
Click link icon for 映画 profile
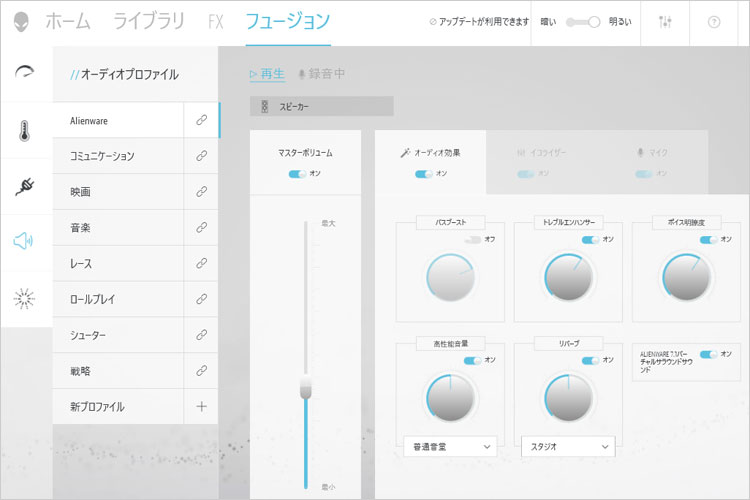pyautogui.click(x=201, y=192)
